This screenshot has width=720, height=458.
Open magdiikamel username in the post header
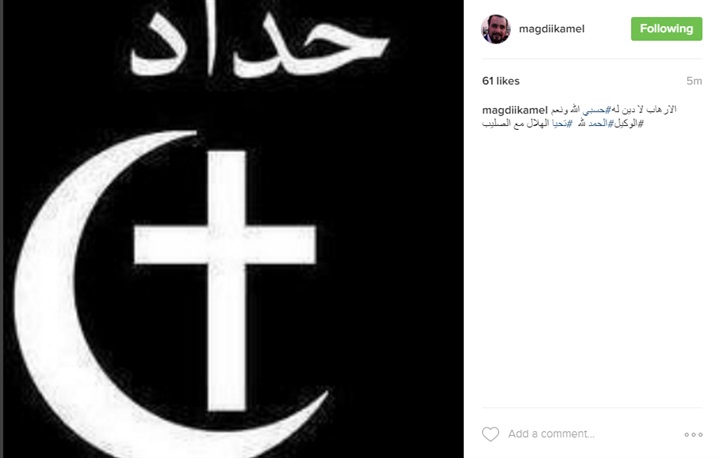[x=551, y=29]
